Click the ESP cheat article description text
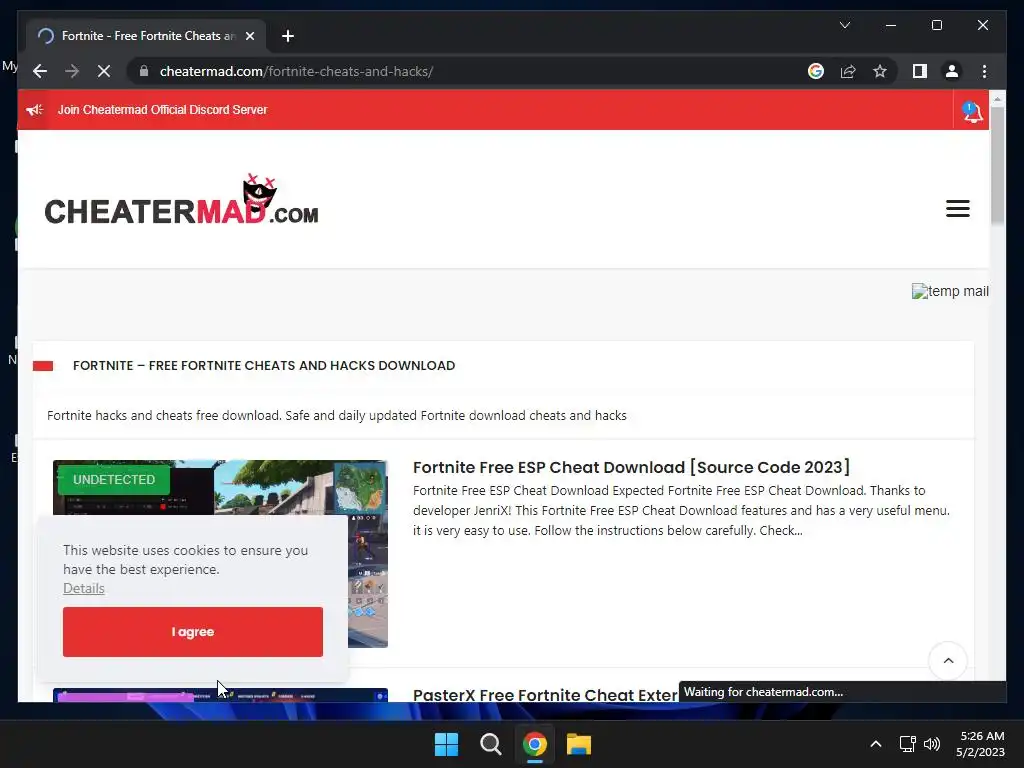Image resolution: width=1024 pixels, height=768 pixels. (x=681, y=511)
